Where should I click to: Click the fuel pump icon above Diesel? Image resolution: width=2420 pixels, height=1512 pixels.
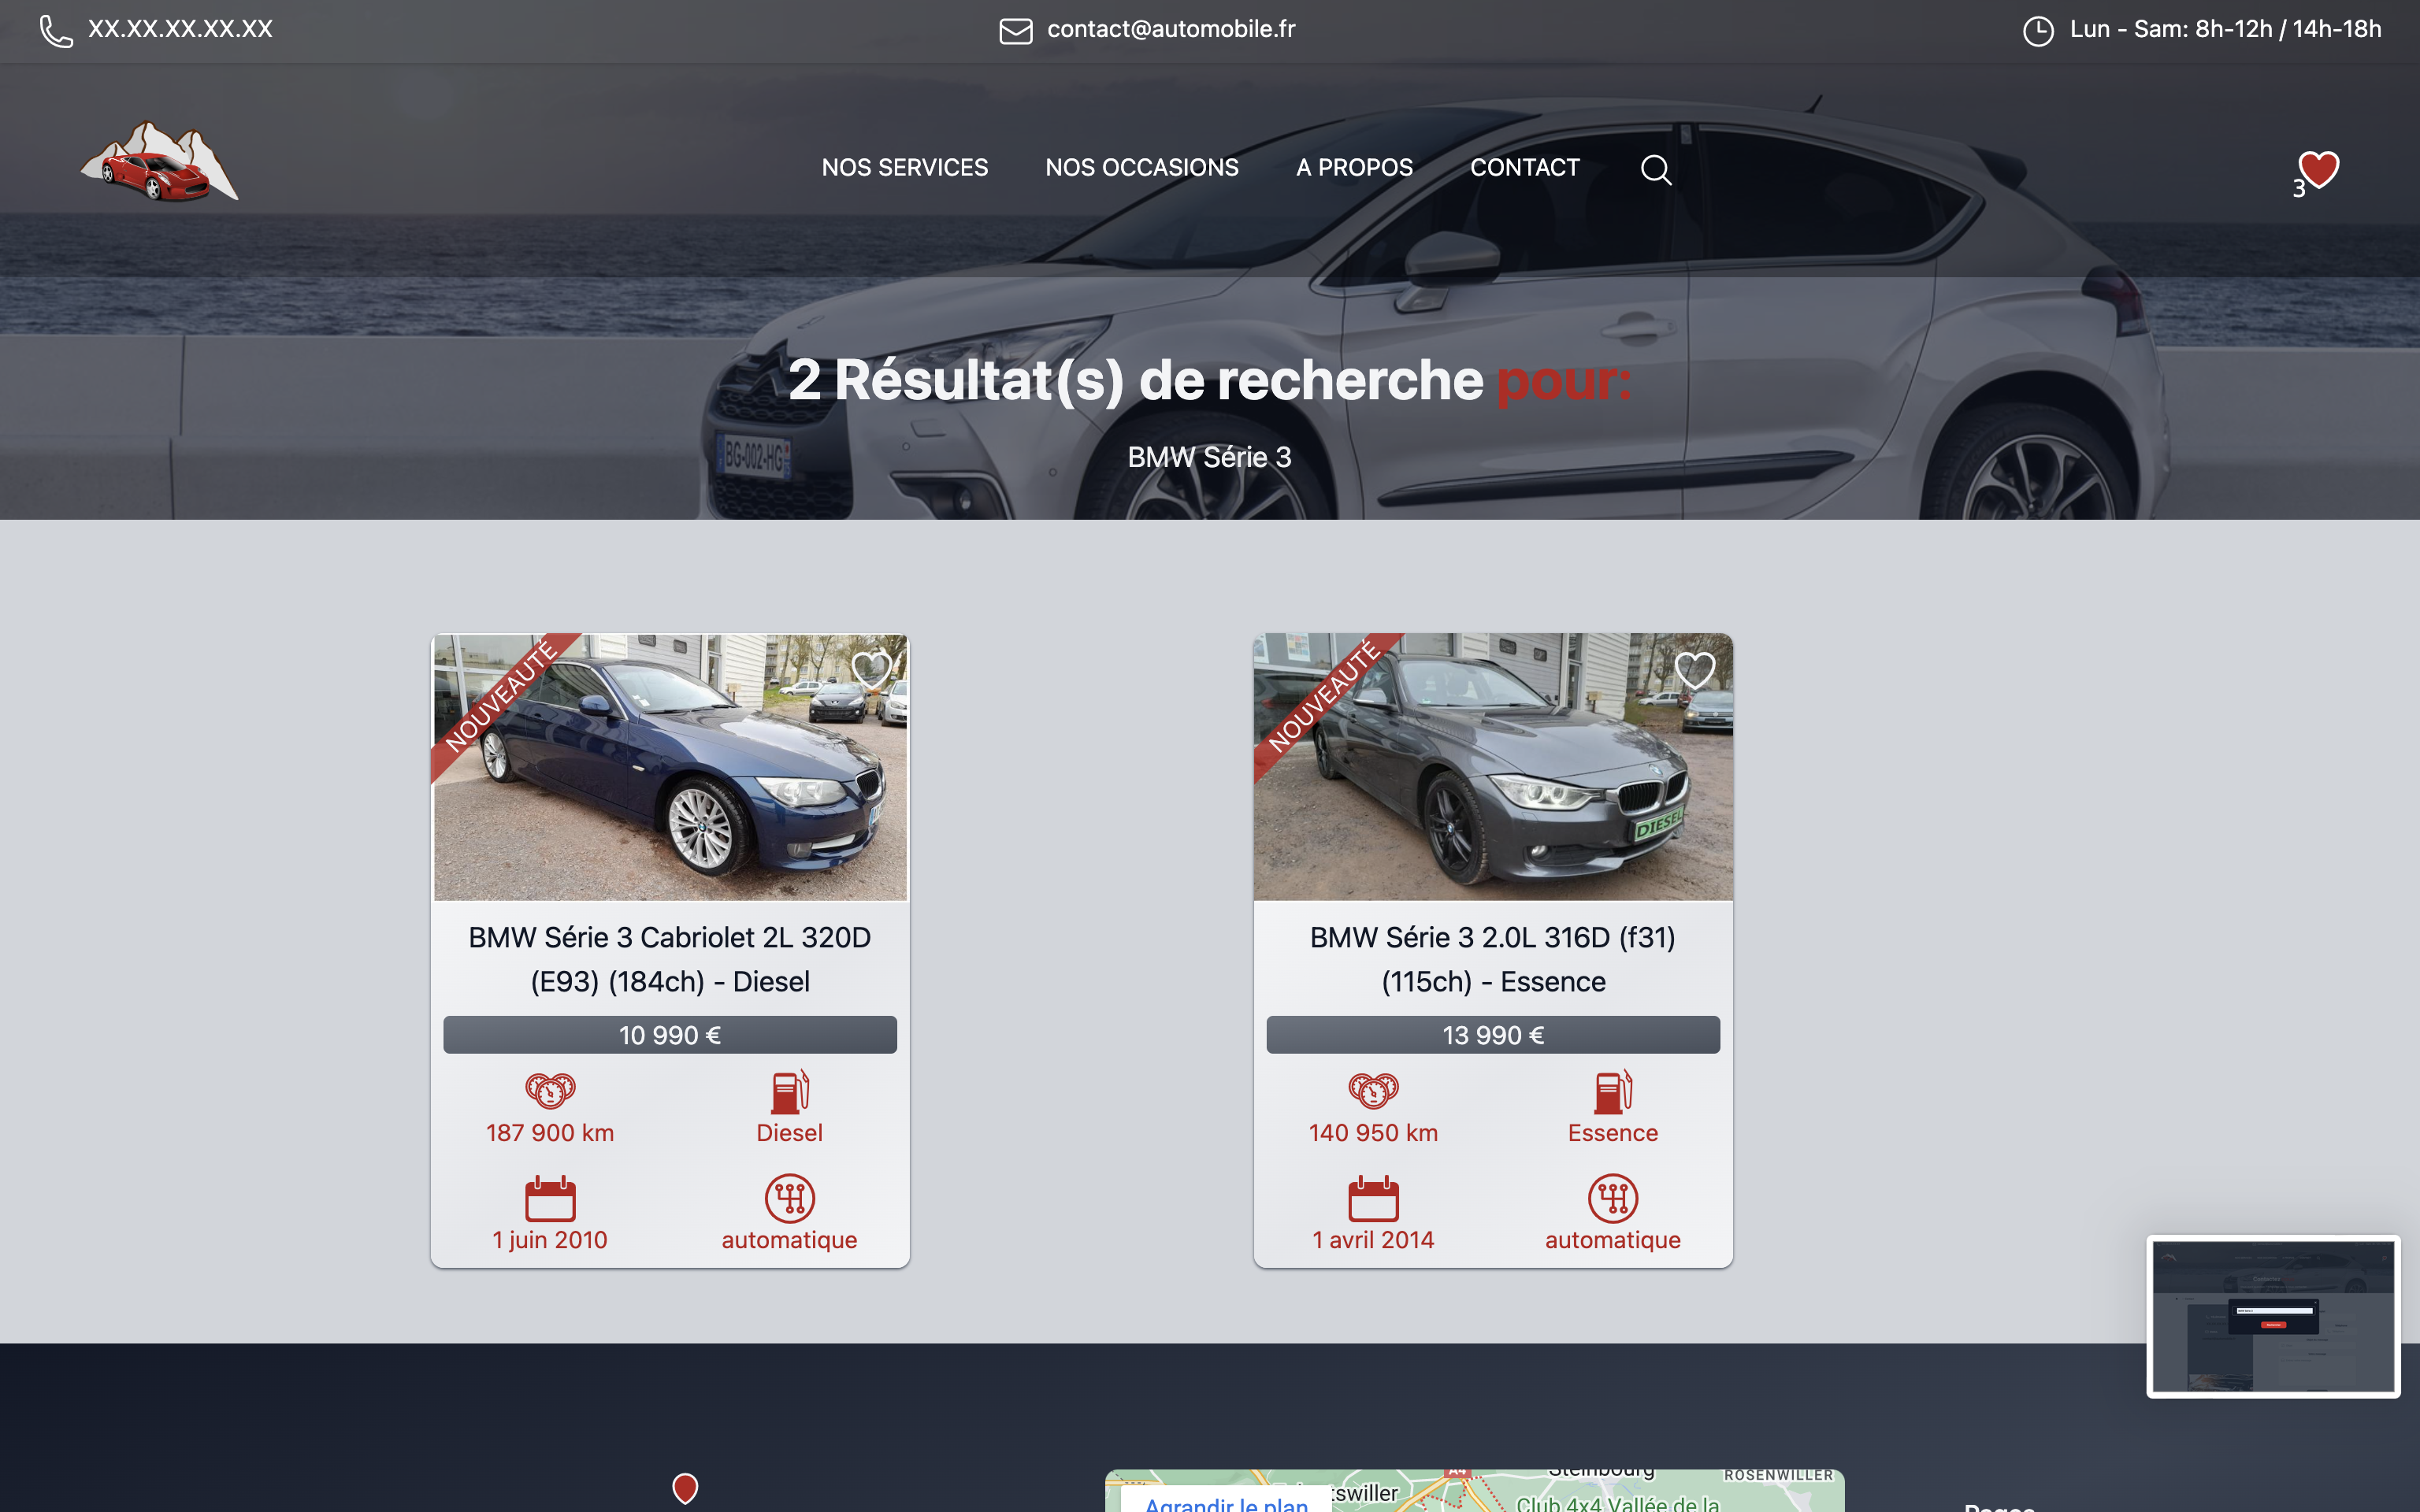click(x=790, y=1091)
